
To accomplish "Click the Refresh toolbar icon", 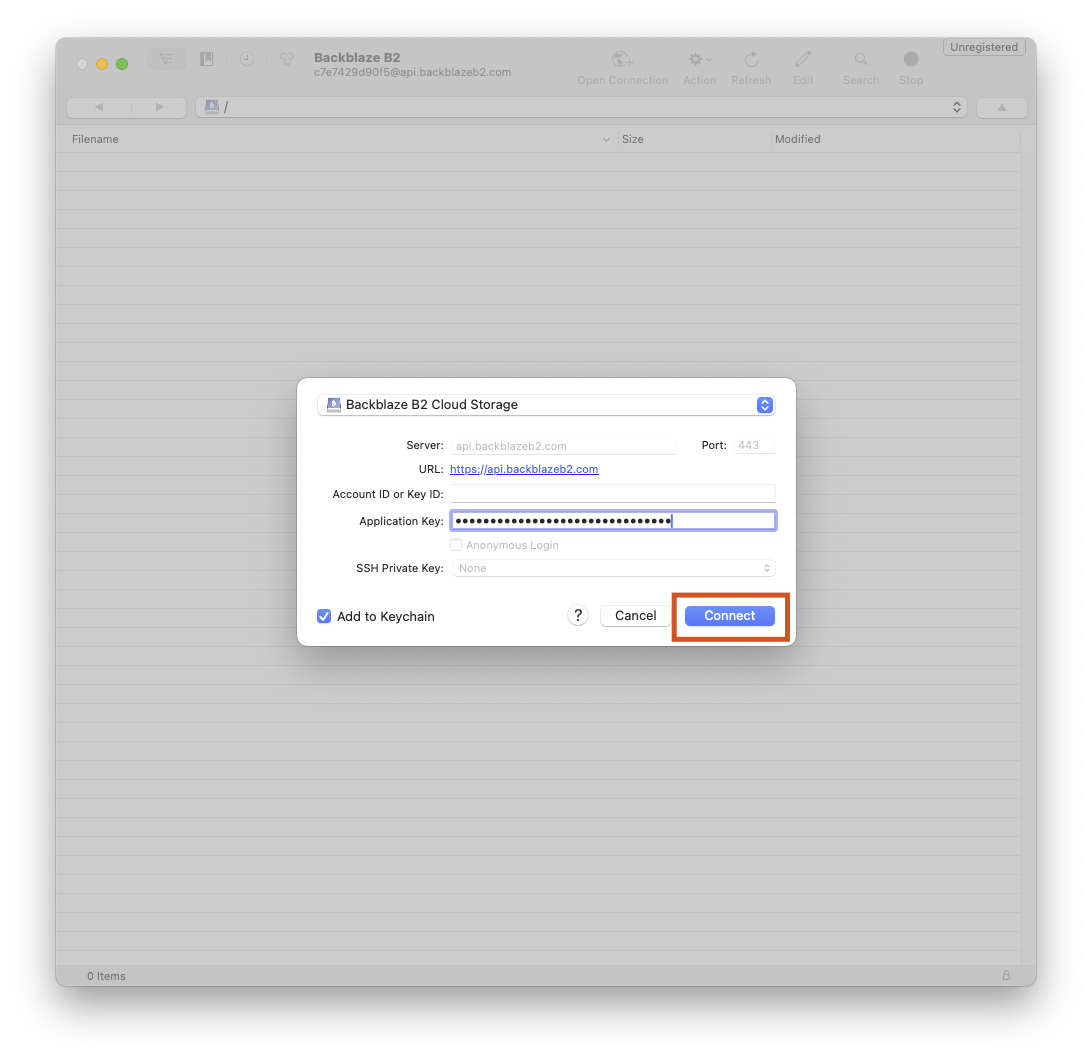I will coord(751,60).
